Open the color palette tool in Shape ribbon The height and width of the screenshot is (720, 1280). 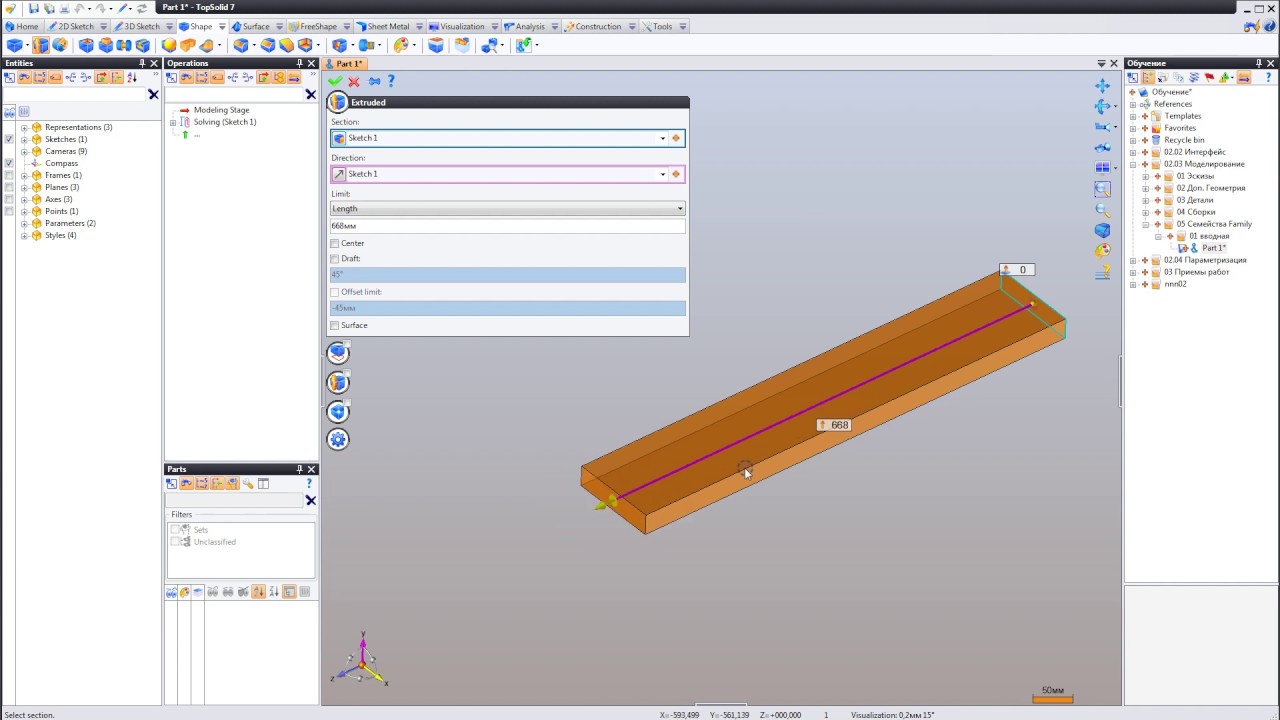pyautogui.click(x=401, y=45)
